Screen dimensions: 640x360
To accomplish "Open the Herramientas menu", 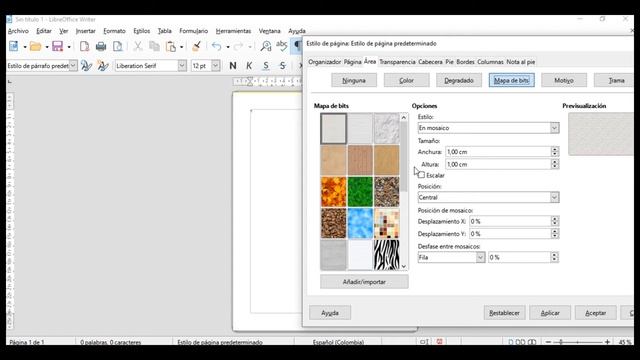I will pos(233,31).
